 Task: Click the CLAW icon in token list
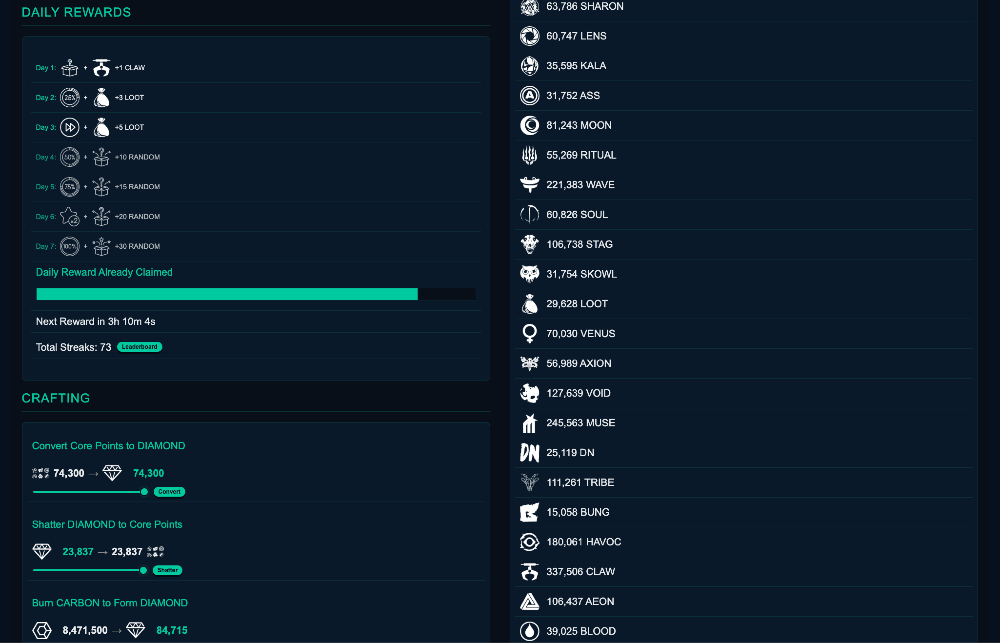(529, 572)
